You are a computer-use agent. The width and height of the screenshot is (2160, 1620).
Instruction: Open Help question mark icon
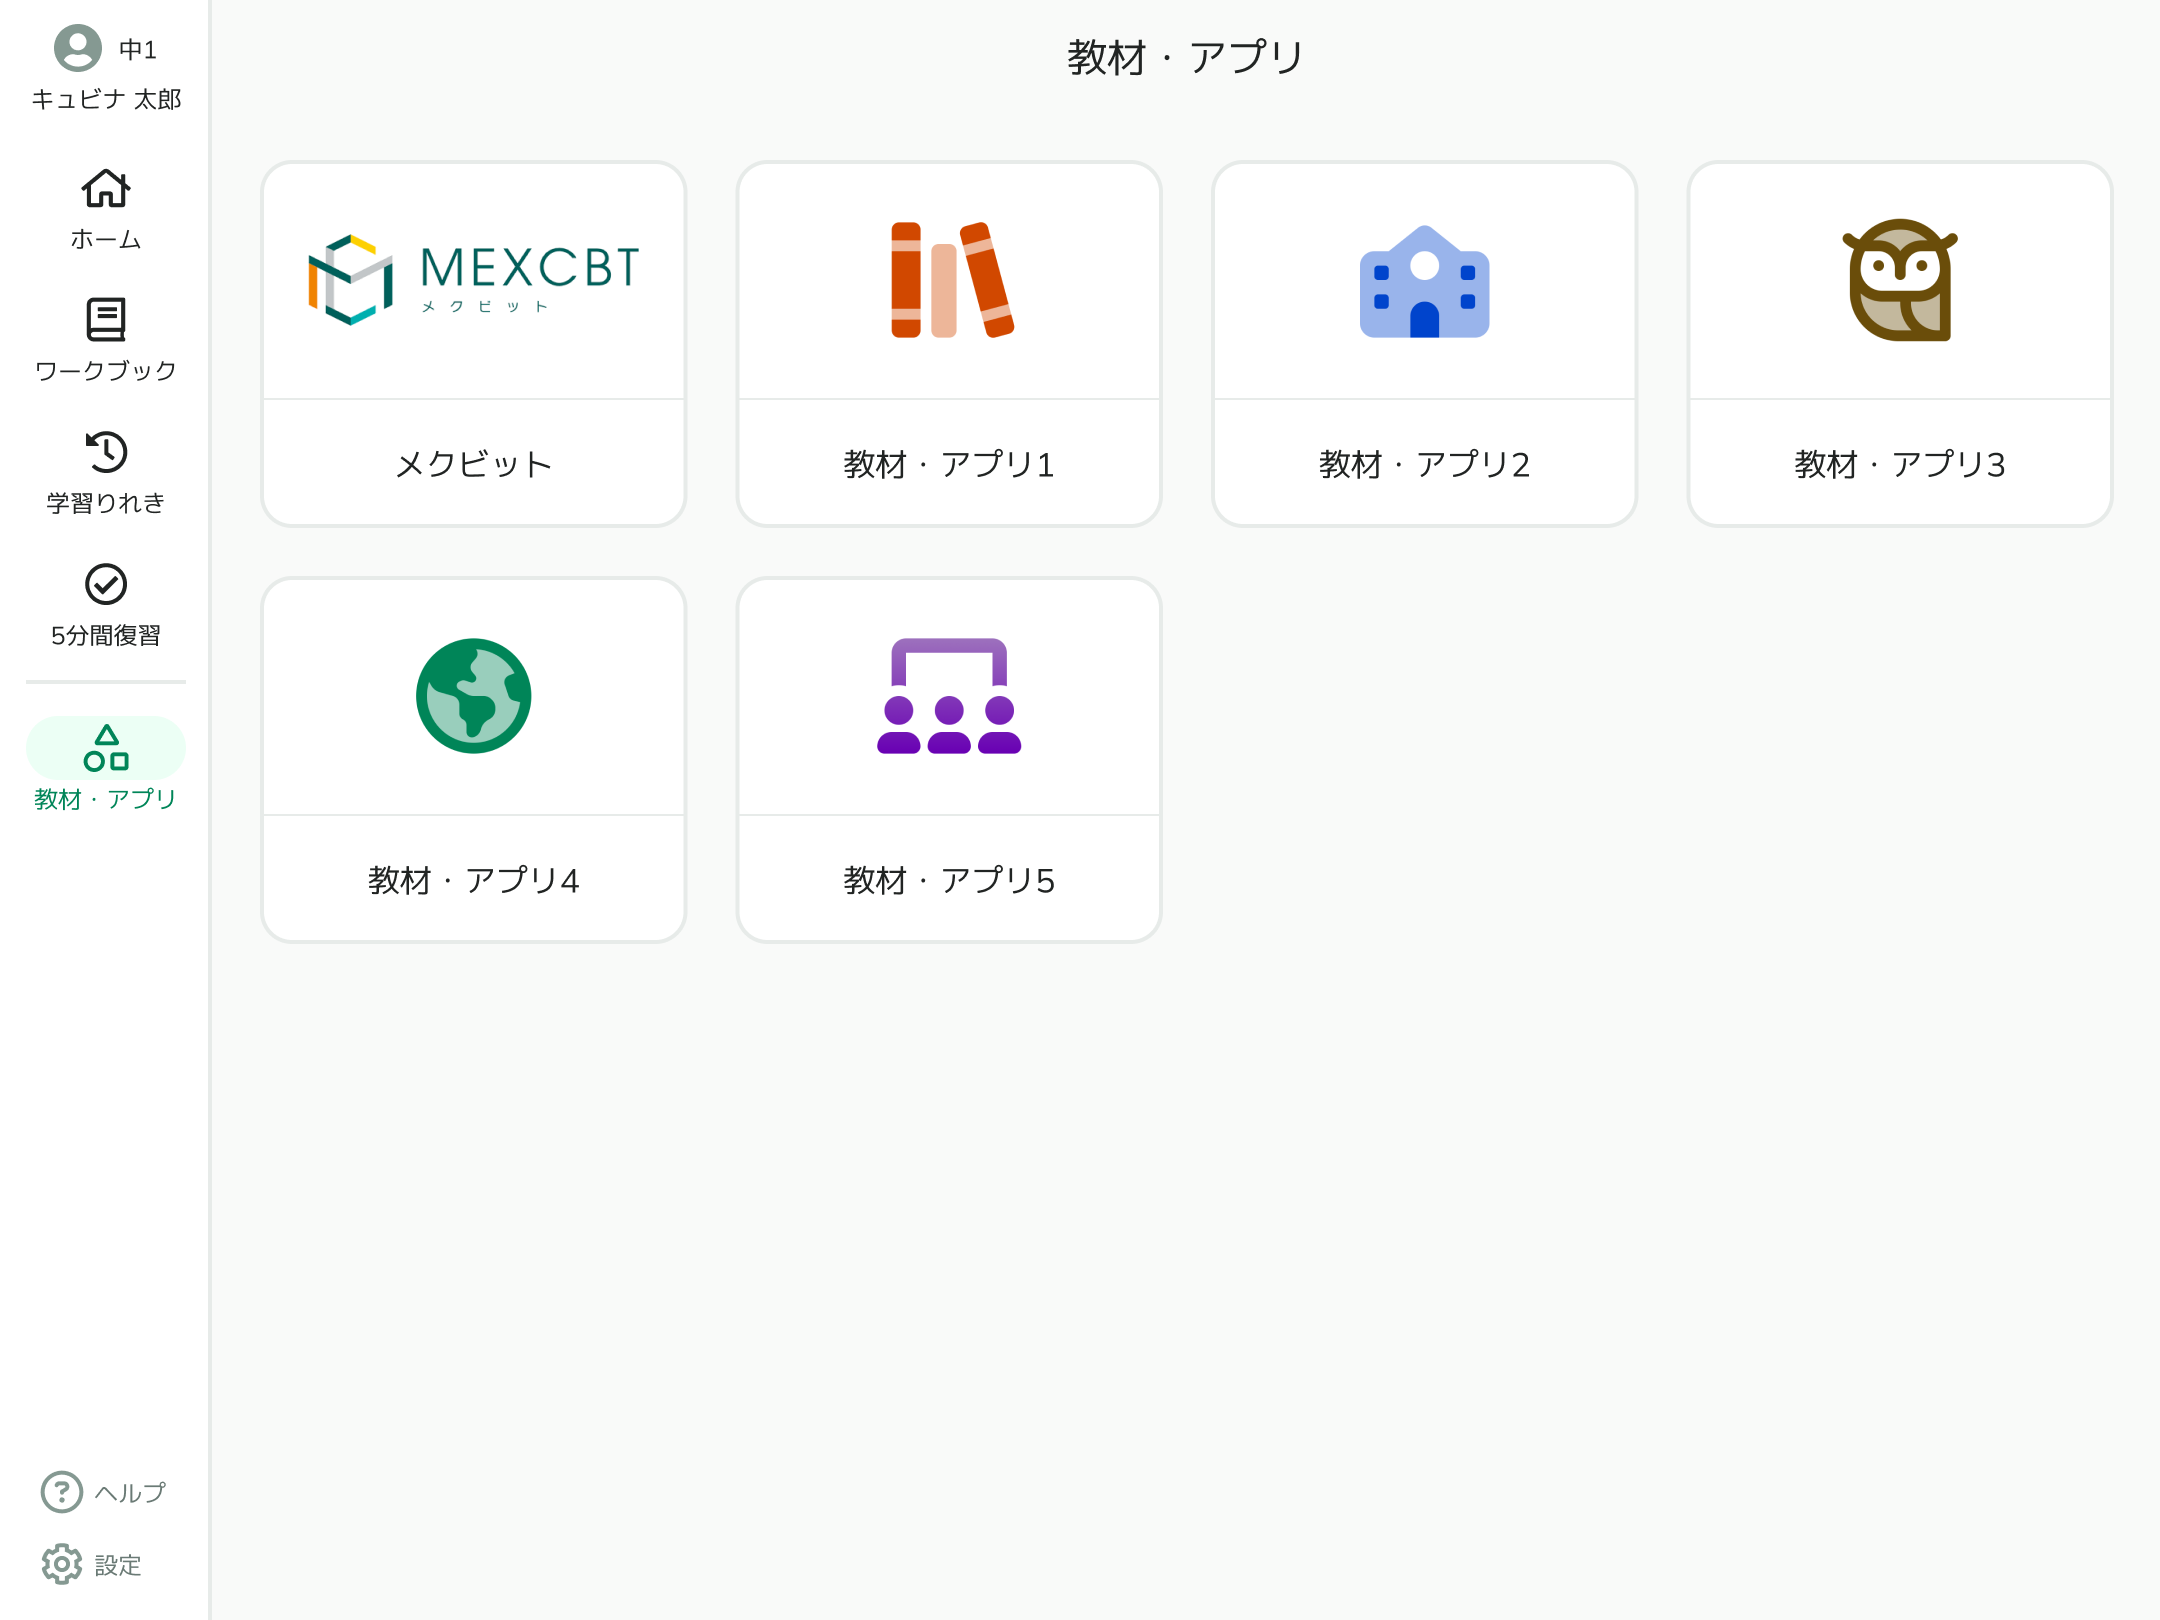62,1492
